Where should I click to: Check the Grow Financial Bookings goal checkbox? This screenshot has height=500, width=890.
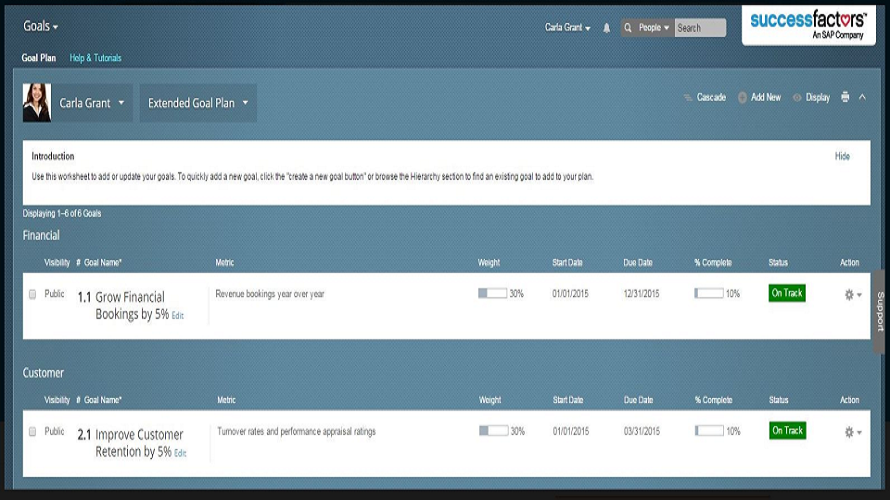pos(33,295)
